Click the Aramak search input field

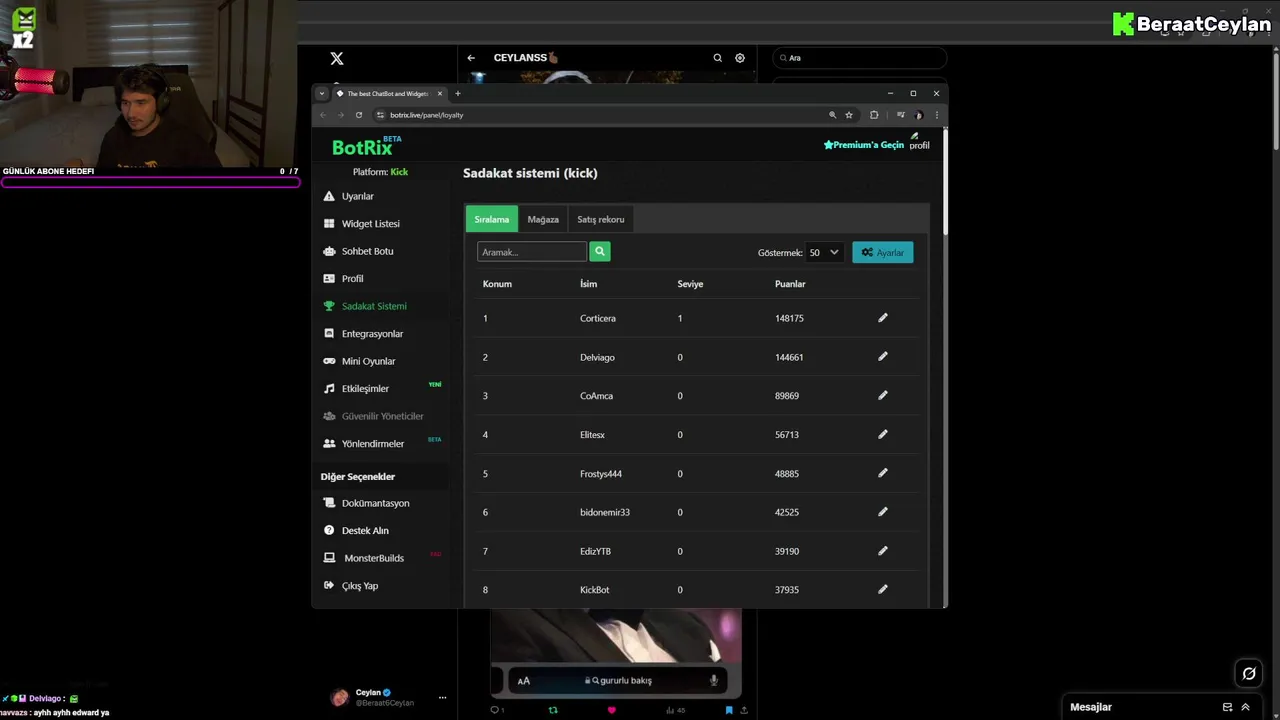(x=532, y=252)
